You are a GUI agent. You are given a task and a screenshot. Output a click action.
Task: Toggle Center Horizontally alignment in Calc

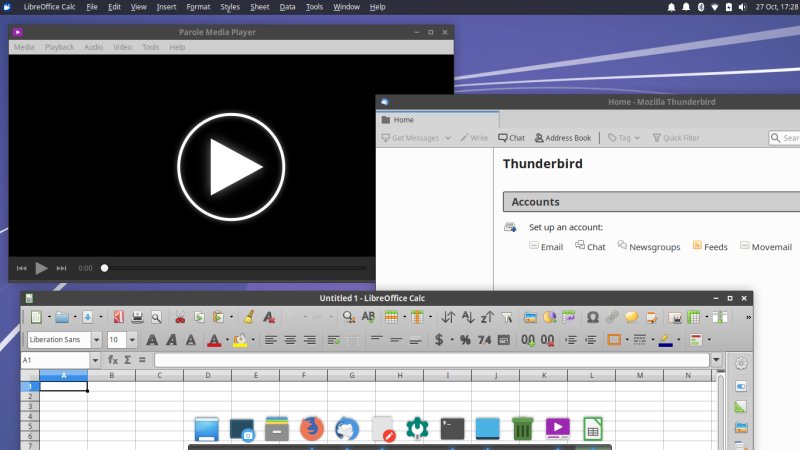290,339
